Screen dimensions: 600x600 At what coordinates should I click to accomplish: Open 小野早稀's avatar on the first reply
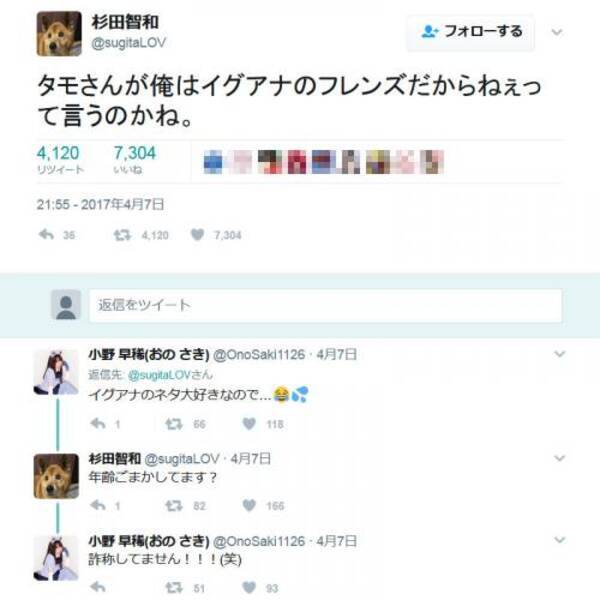coord(56,372)
